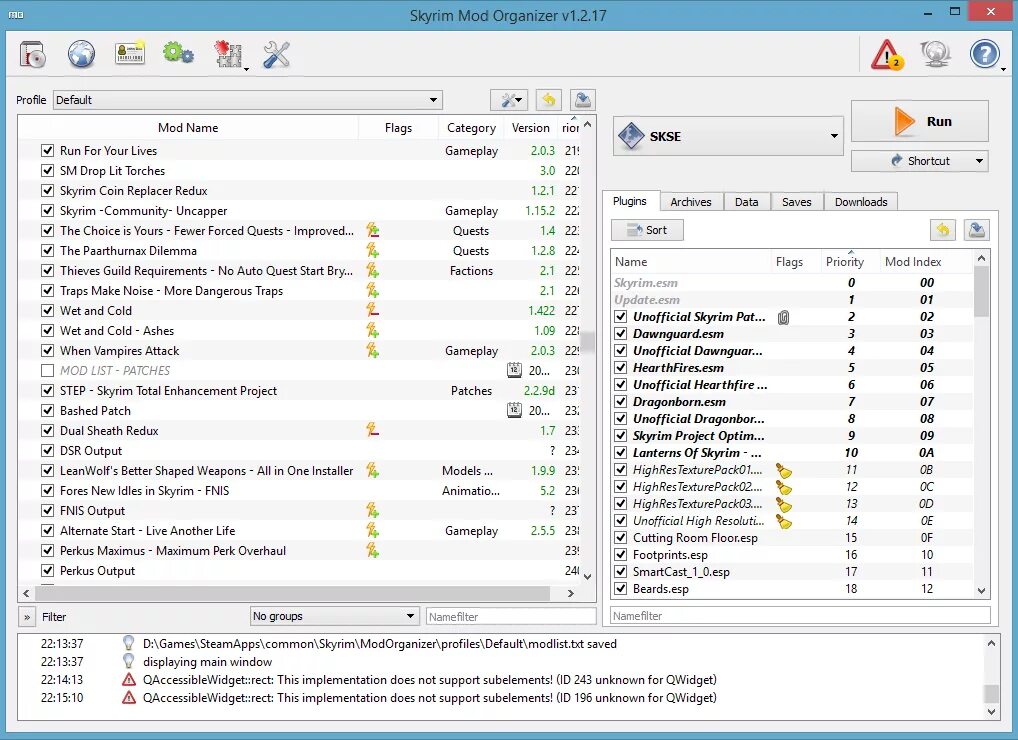Open the Saves tab

coord(797,202)
